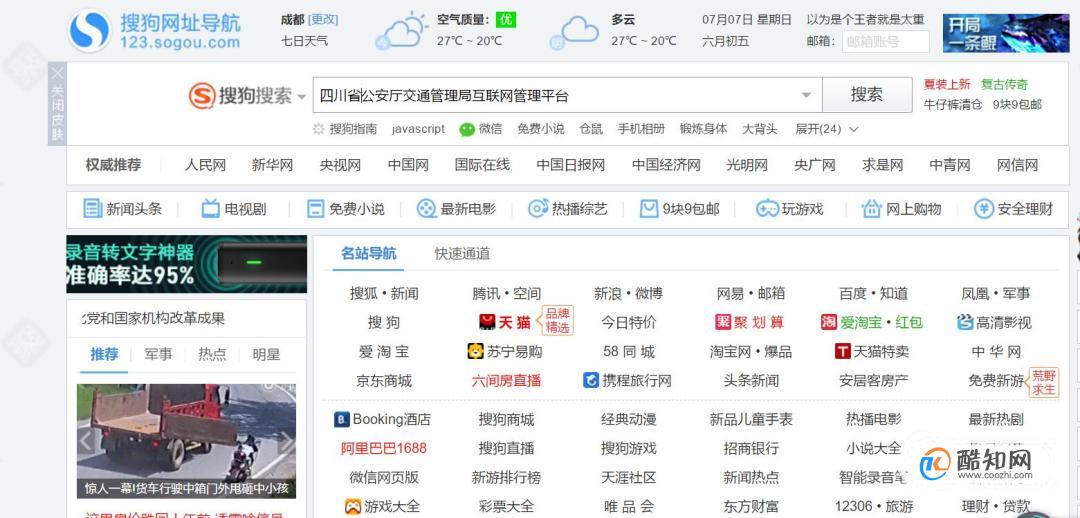
Task: Open the 复古传奇 promo link
Action: click(x=1004, y=84)
